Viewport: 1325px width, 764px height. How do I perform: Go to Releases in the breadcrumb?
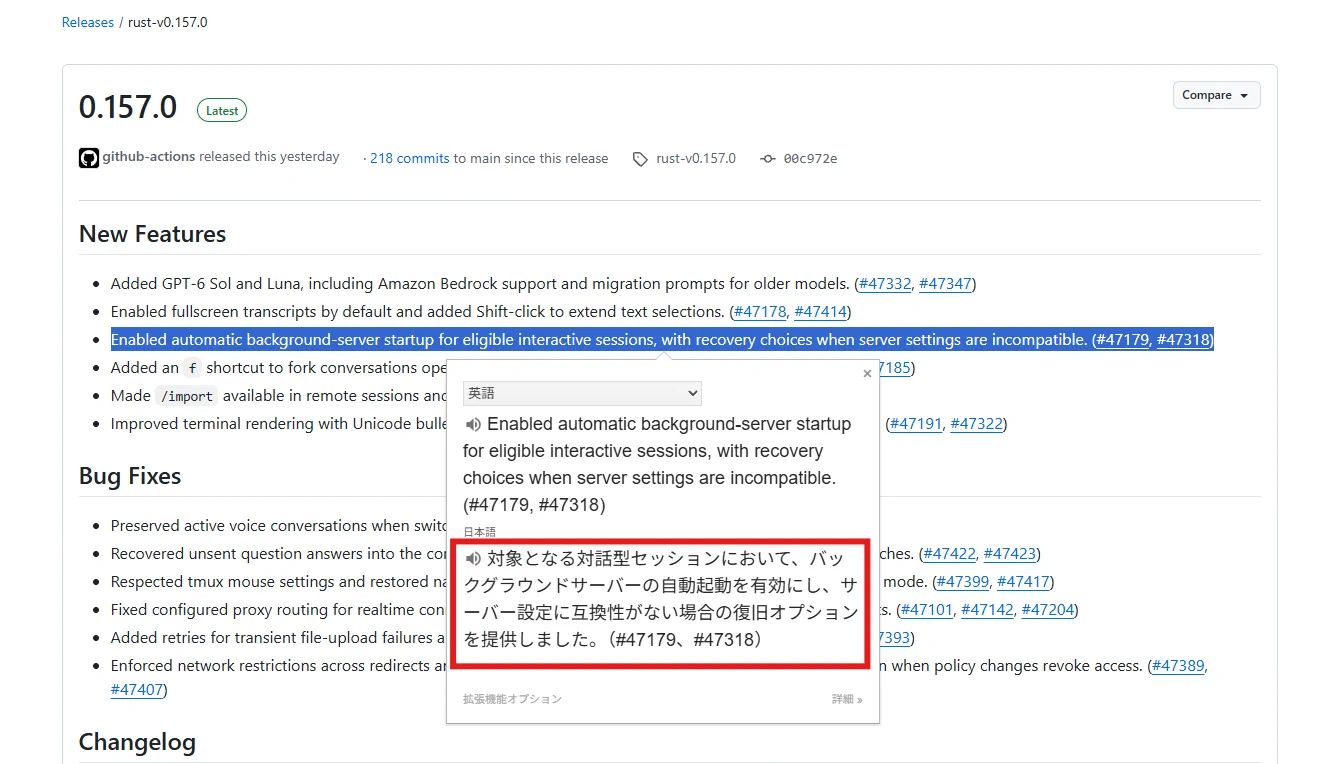(x=88, y=22)
